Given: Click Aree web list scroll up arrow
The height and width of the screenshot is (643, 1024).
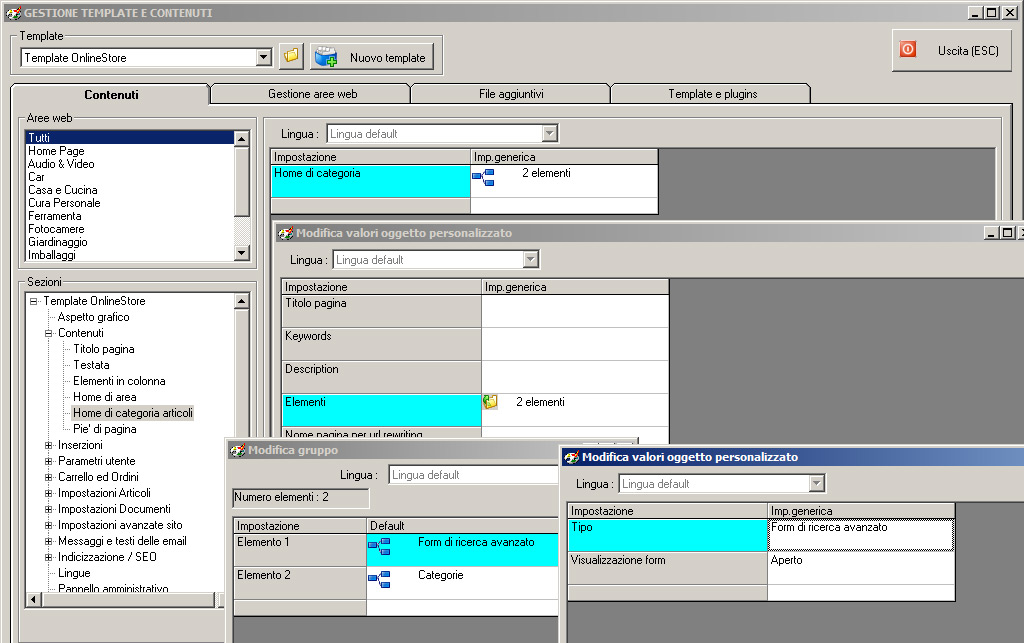Looking at the screenshot, I should tap(242, 138).
